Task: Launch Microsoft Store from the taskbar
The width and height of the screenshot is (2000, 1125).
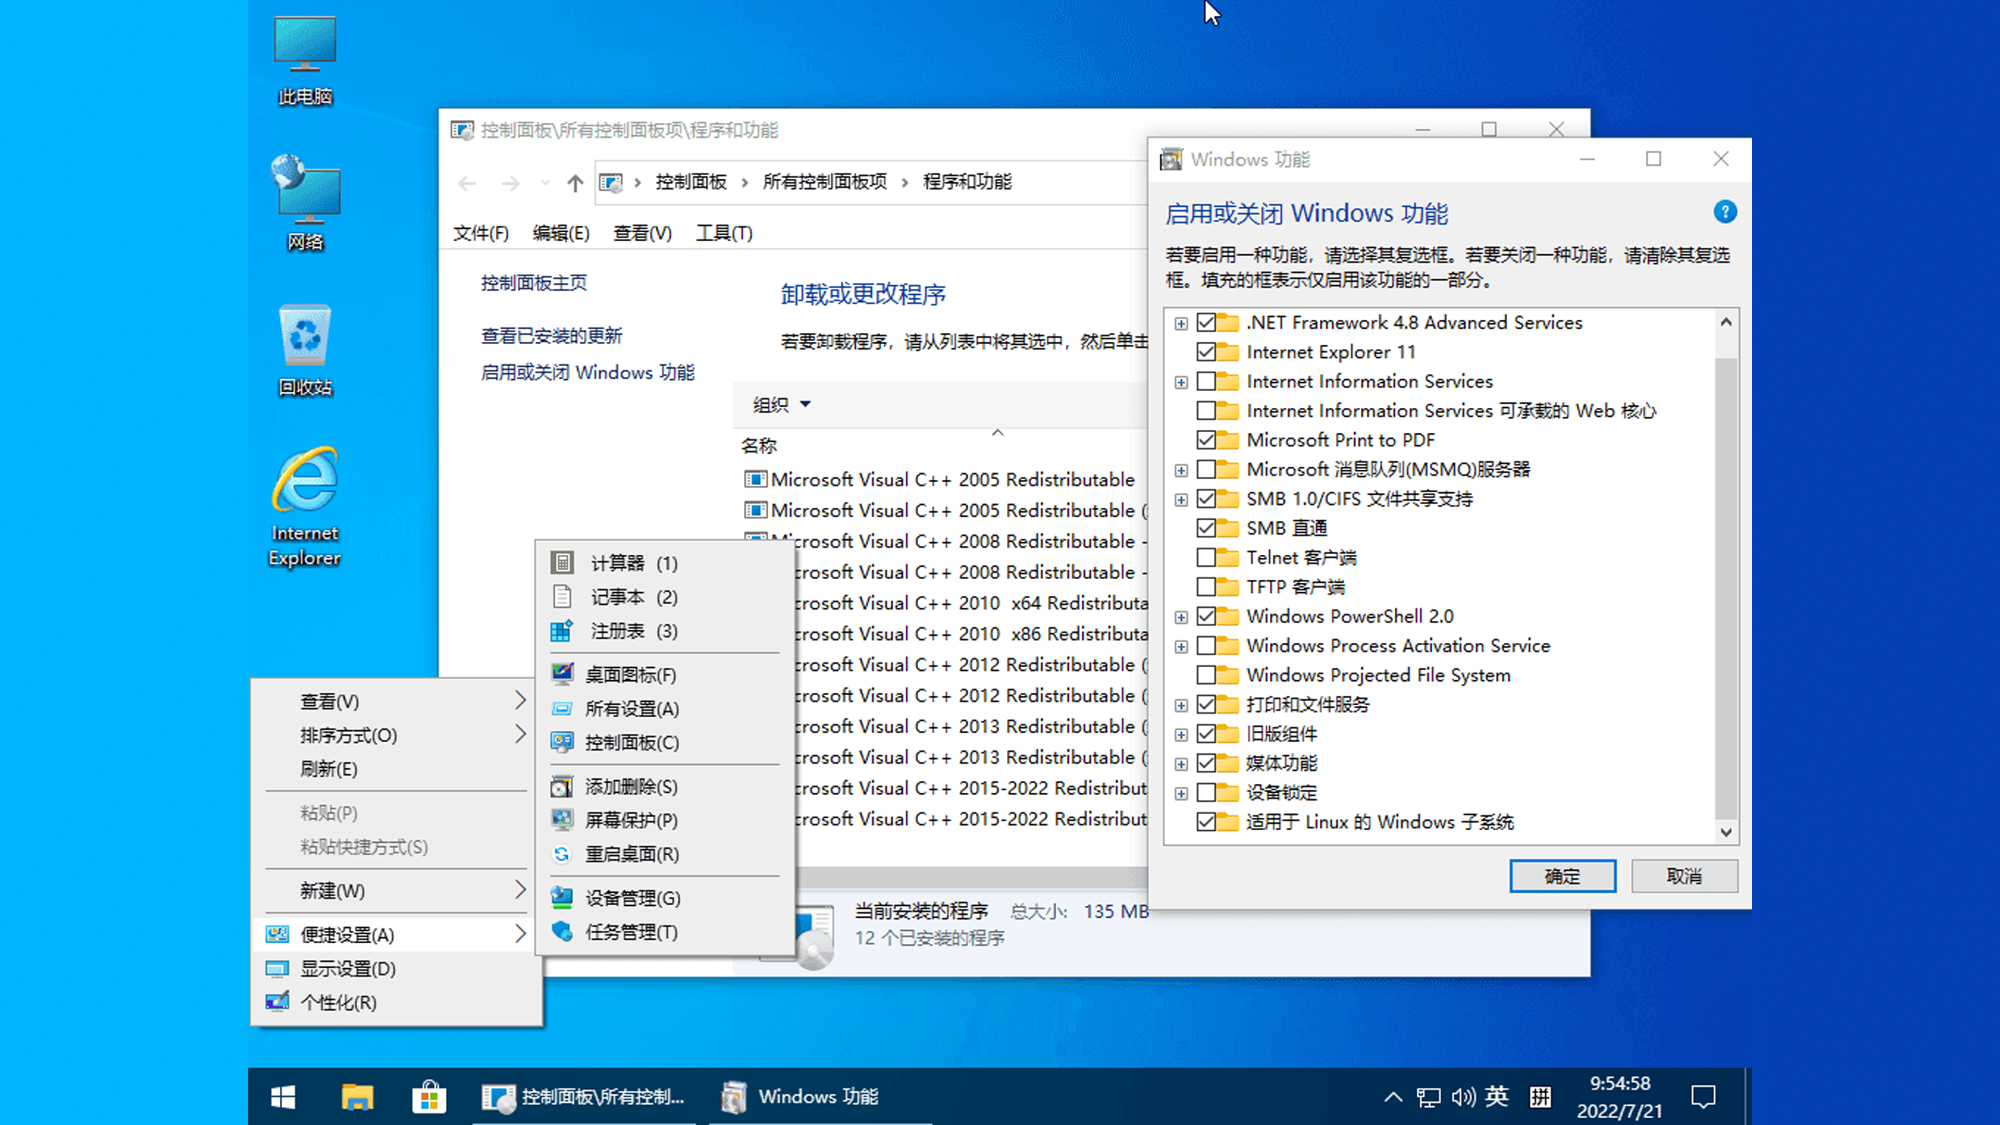Action: coord(429,1096)
